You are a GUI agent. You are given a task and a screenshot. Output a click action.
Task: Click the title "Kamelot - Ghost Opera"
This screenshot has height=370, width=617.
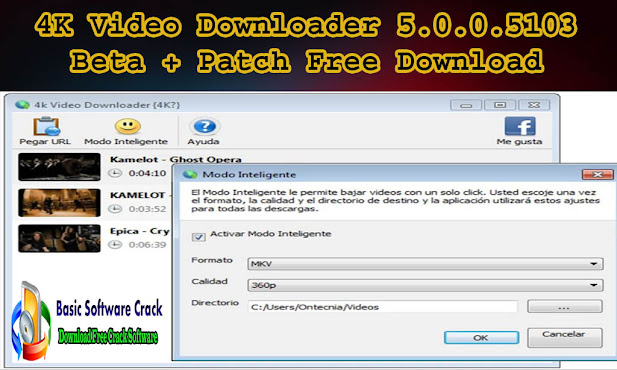[x=175, y=159]
